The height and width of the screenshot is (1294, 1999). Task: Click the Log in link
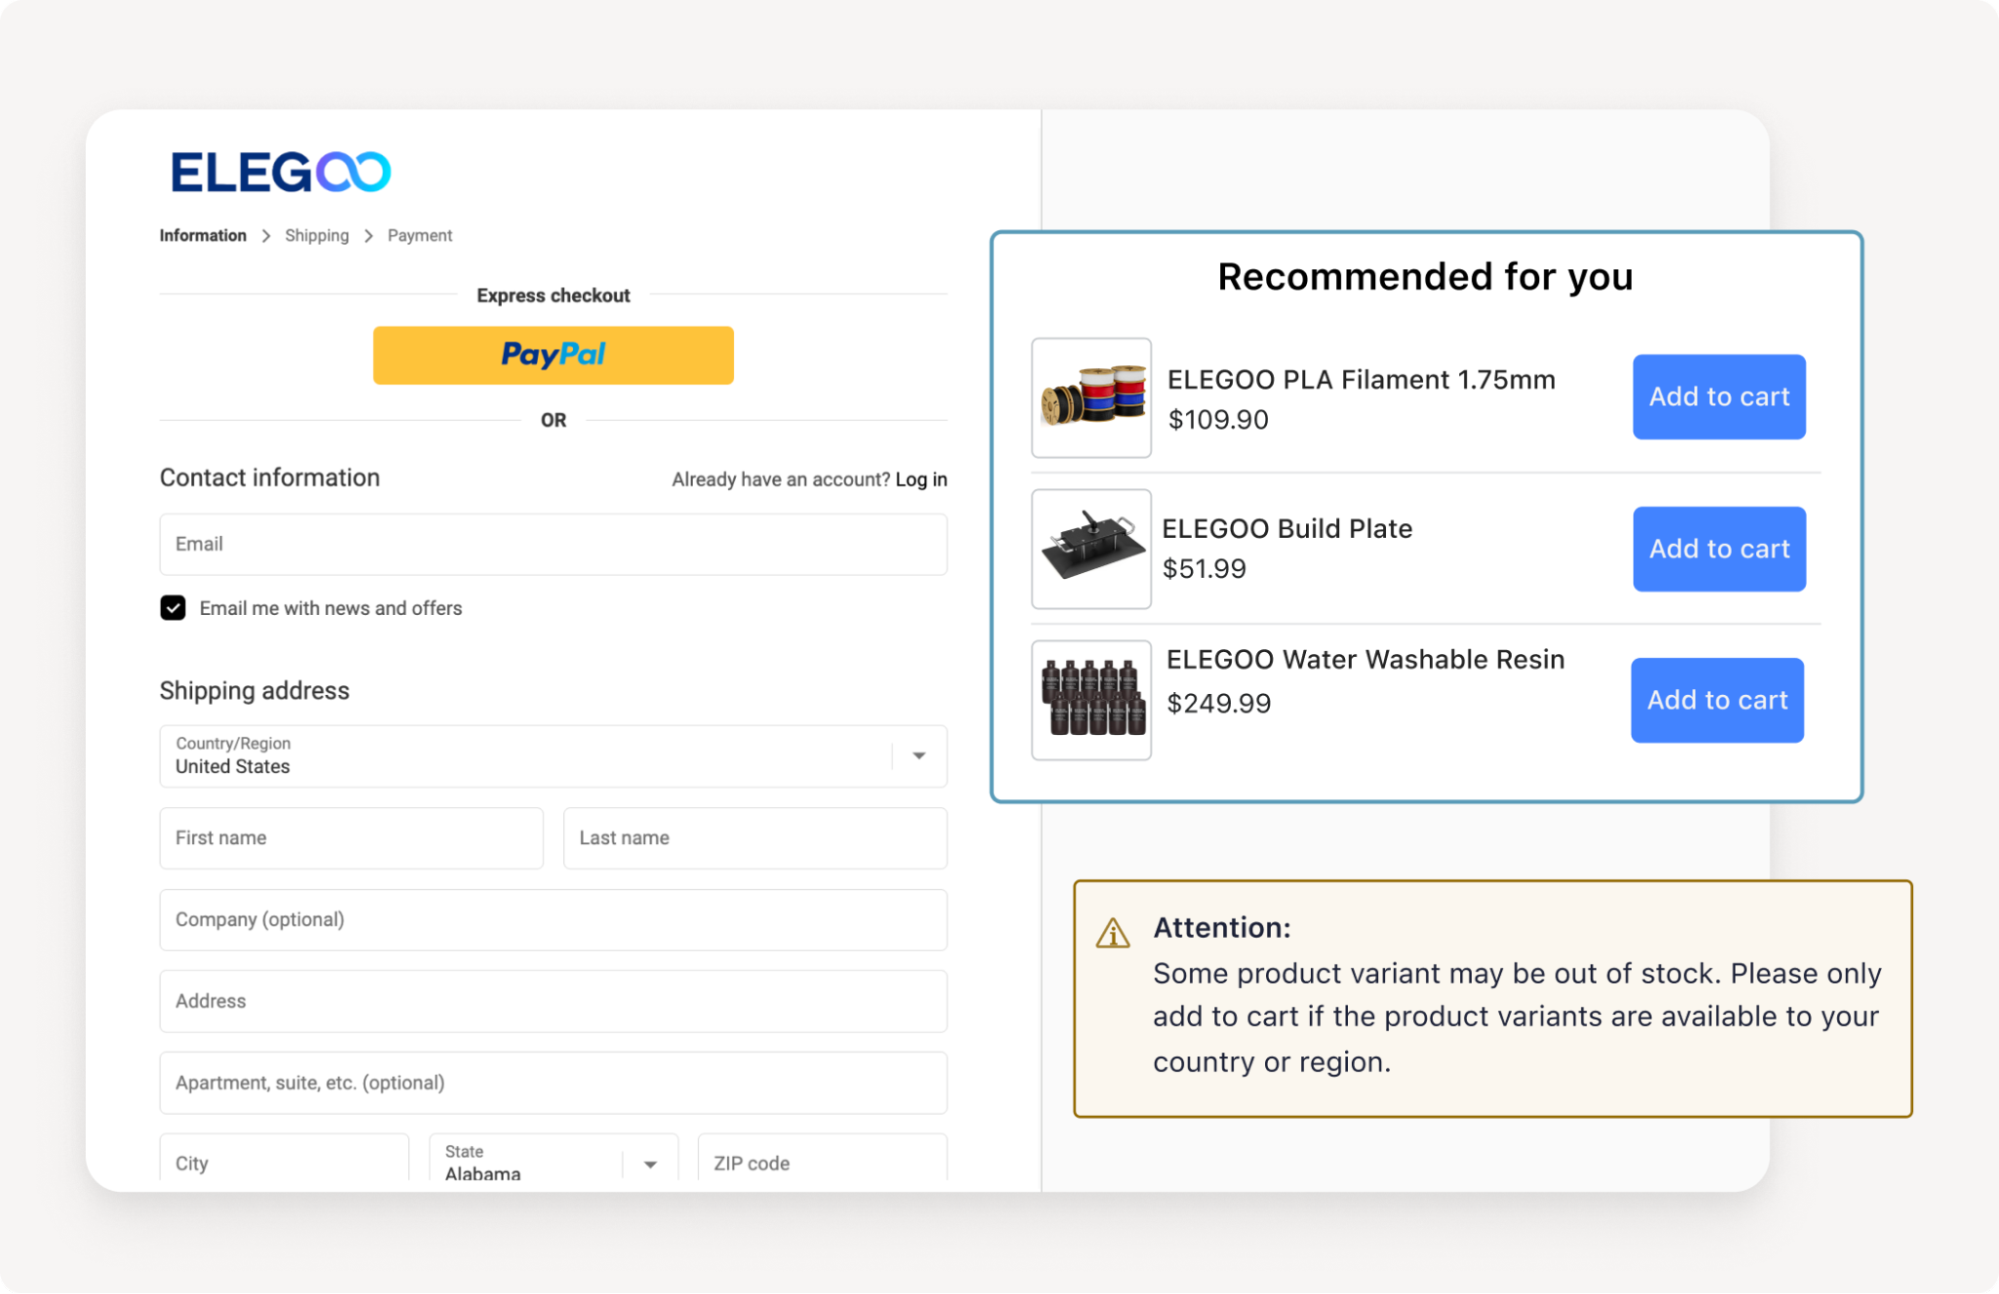[920, 480]
